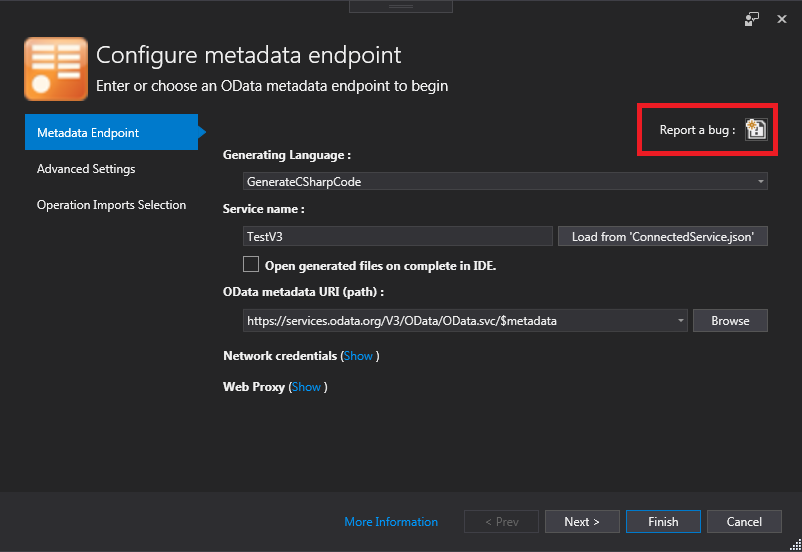Click the 'Enter or choose an OData metadata endpoint' subtitle
Viewport: 802px width, 552px height.
pyautogui.click(x=272, y=86)
